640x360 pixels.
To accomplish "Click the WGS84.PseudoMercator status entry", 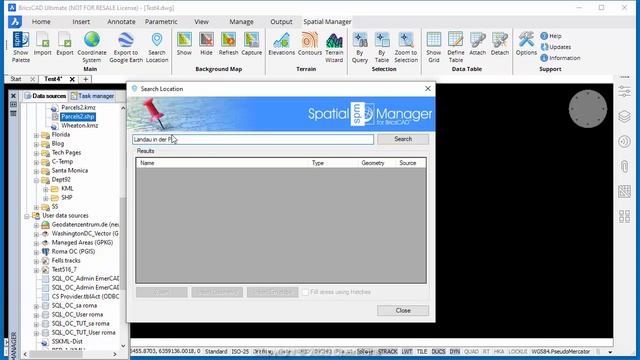I will point(560,351).
